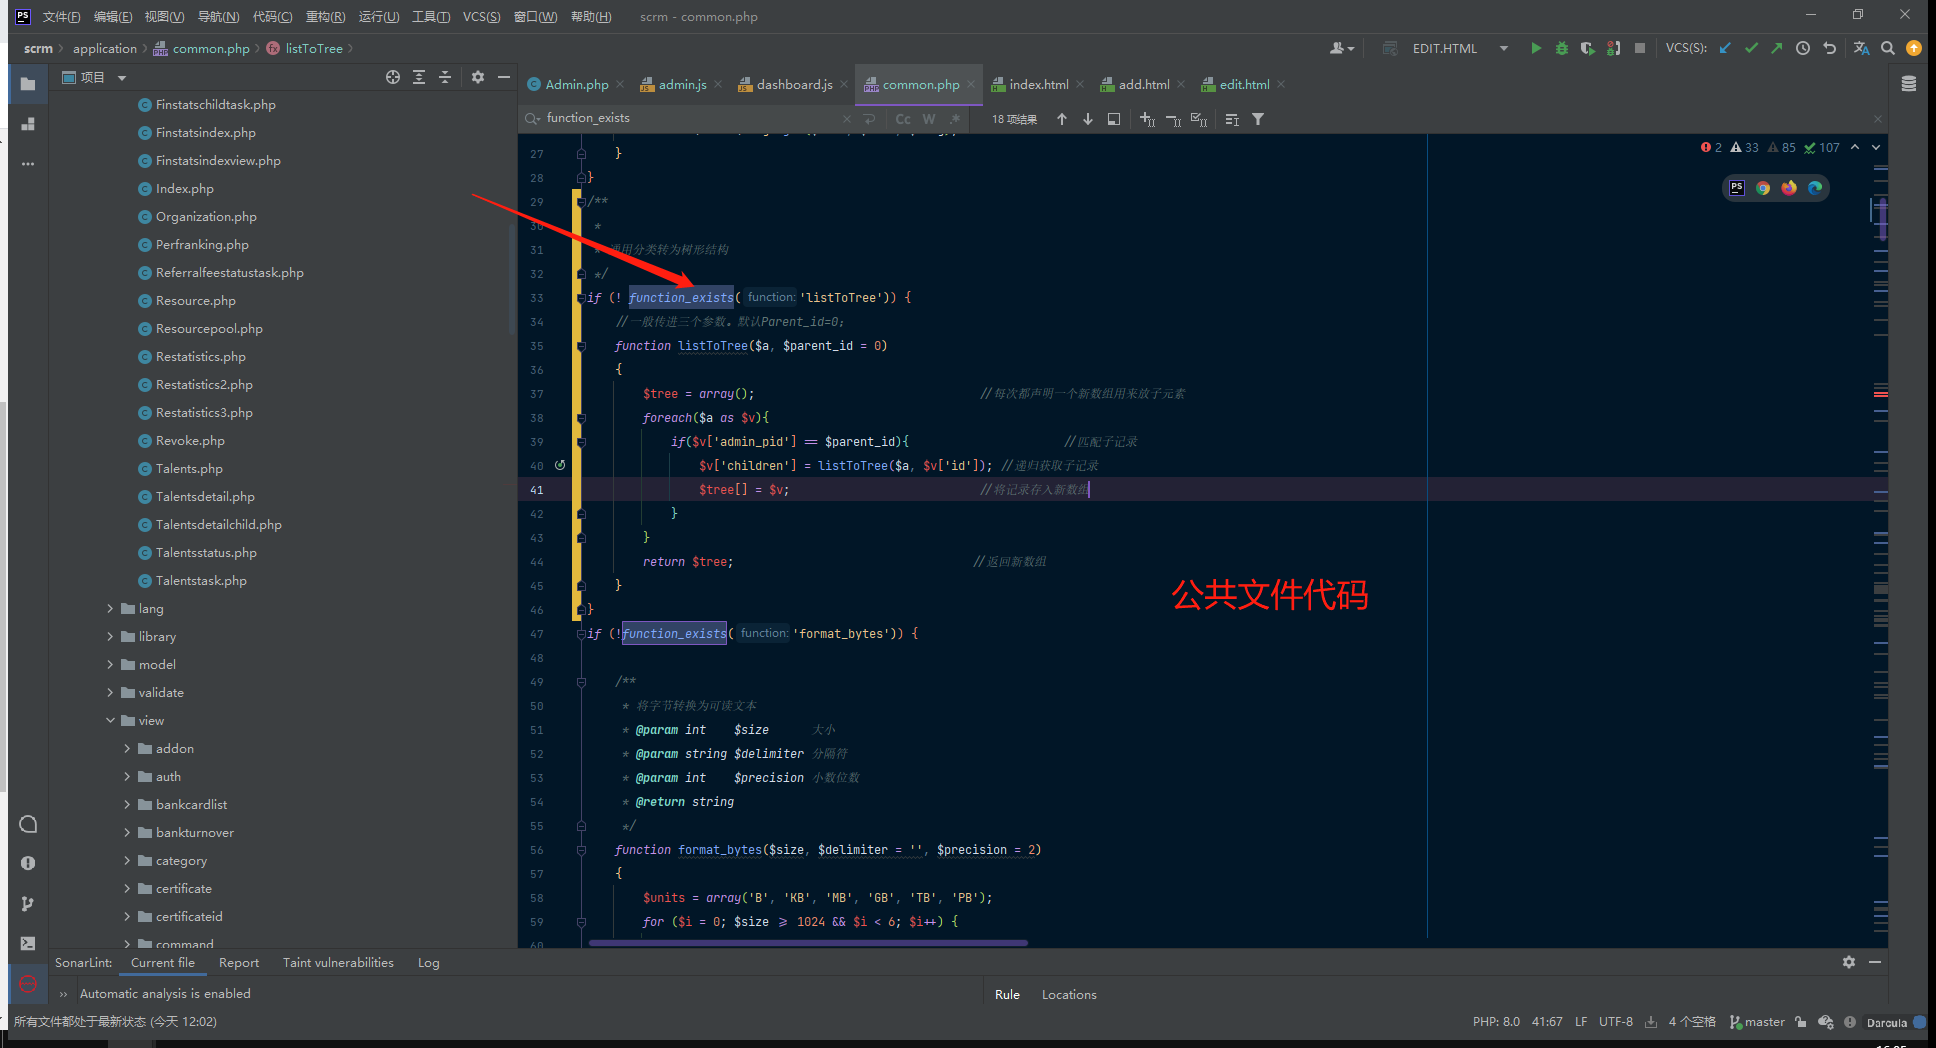Collapse the view folder
This screenshot has height=1048, width=1936.
(110, 720)
